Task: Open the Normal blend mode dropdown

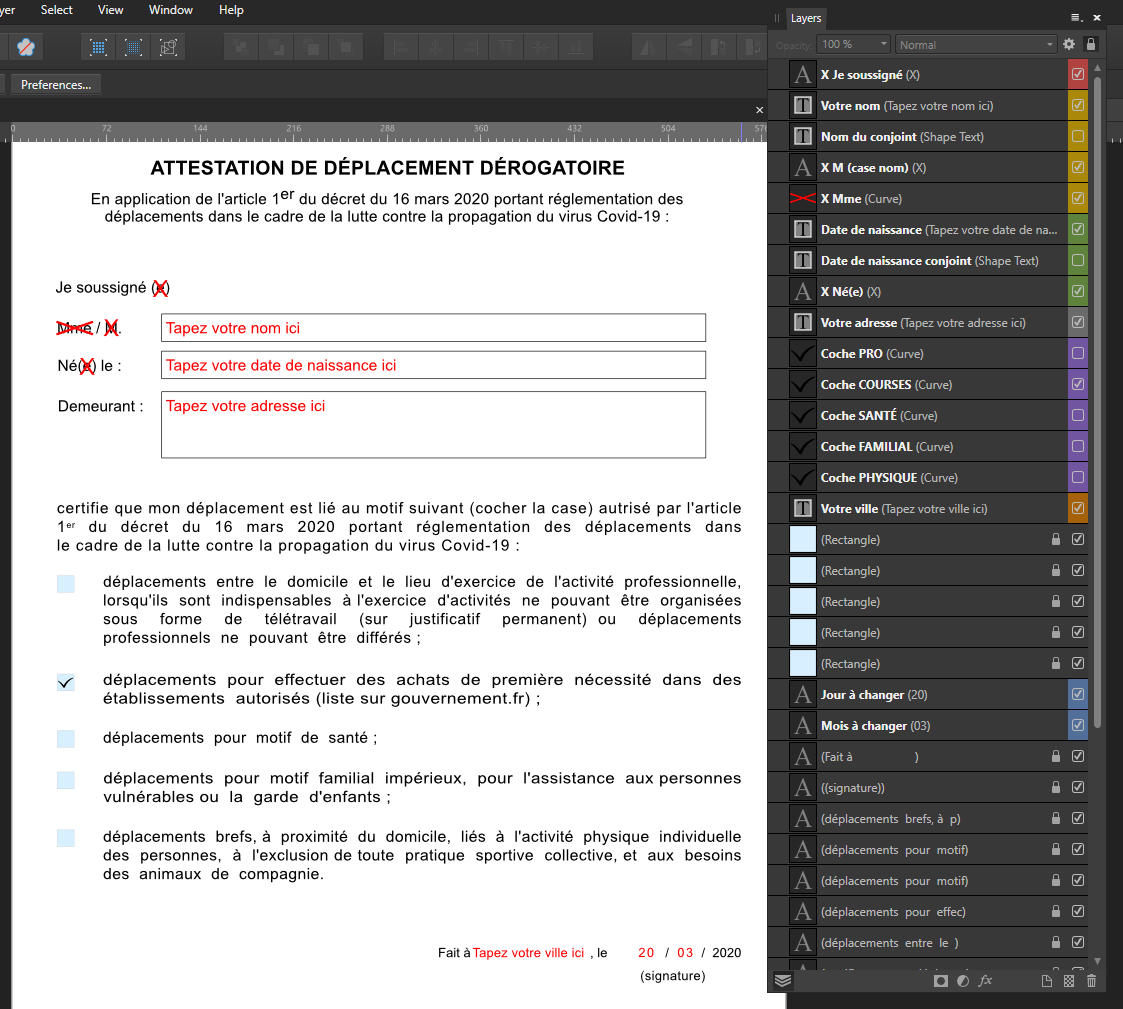Action: click(x=976, y=44)
